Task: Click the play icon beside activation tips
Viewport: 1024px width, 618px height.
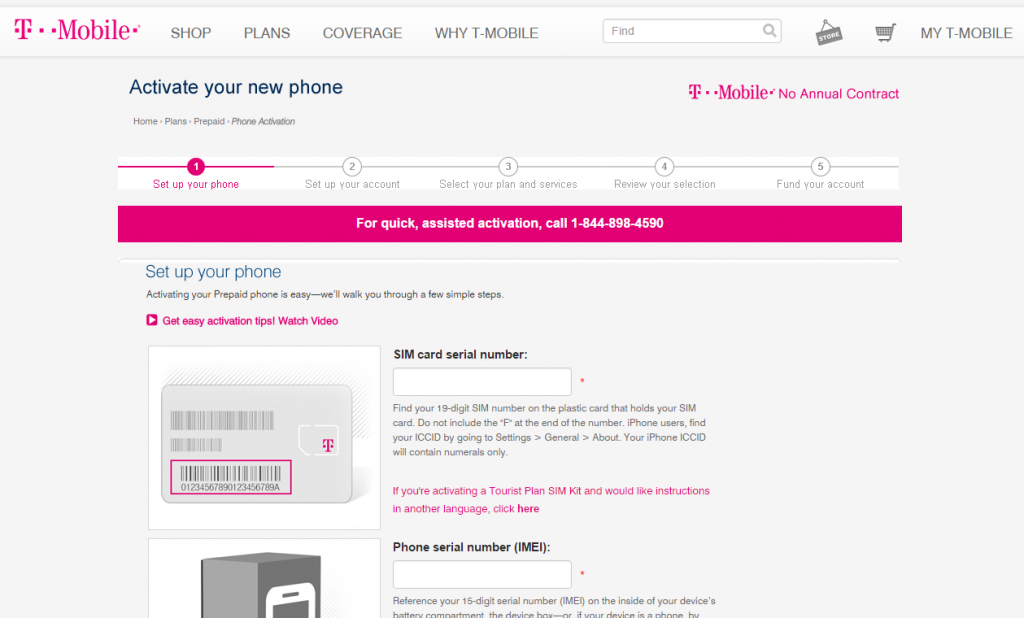Action: coord(152,320)
